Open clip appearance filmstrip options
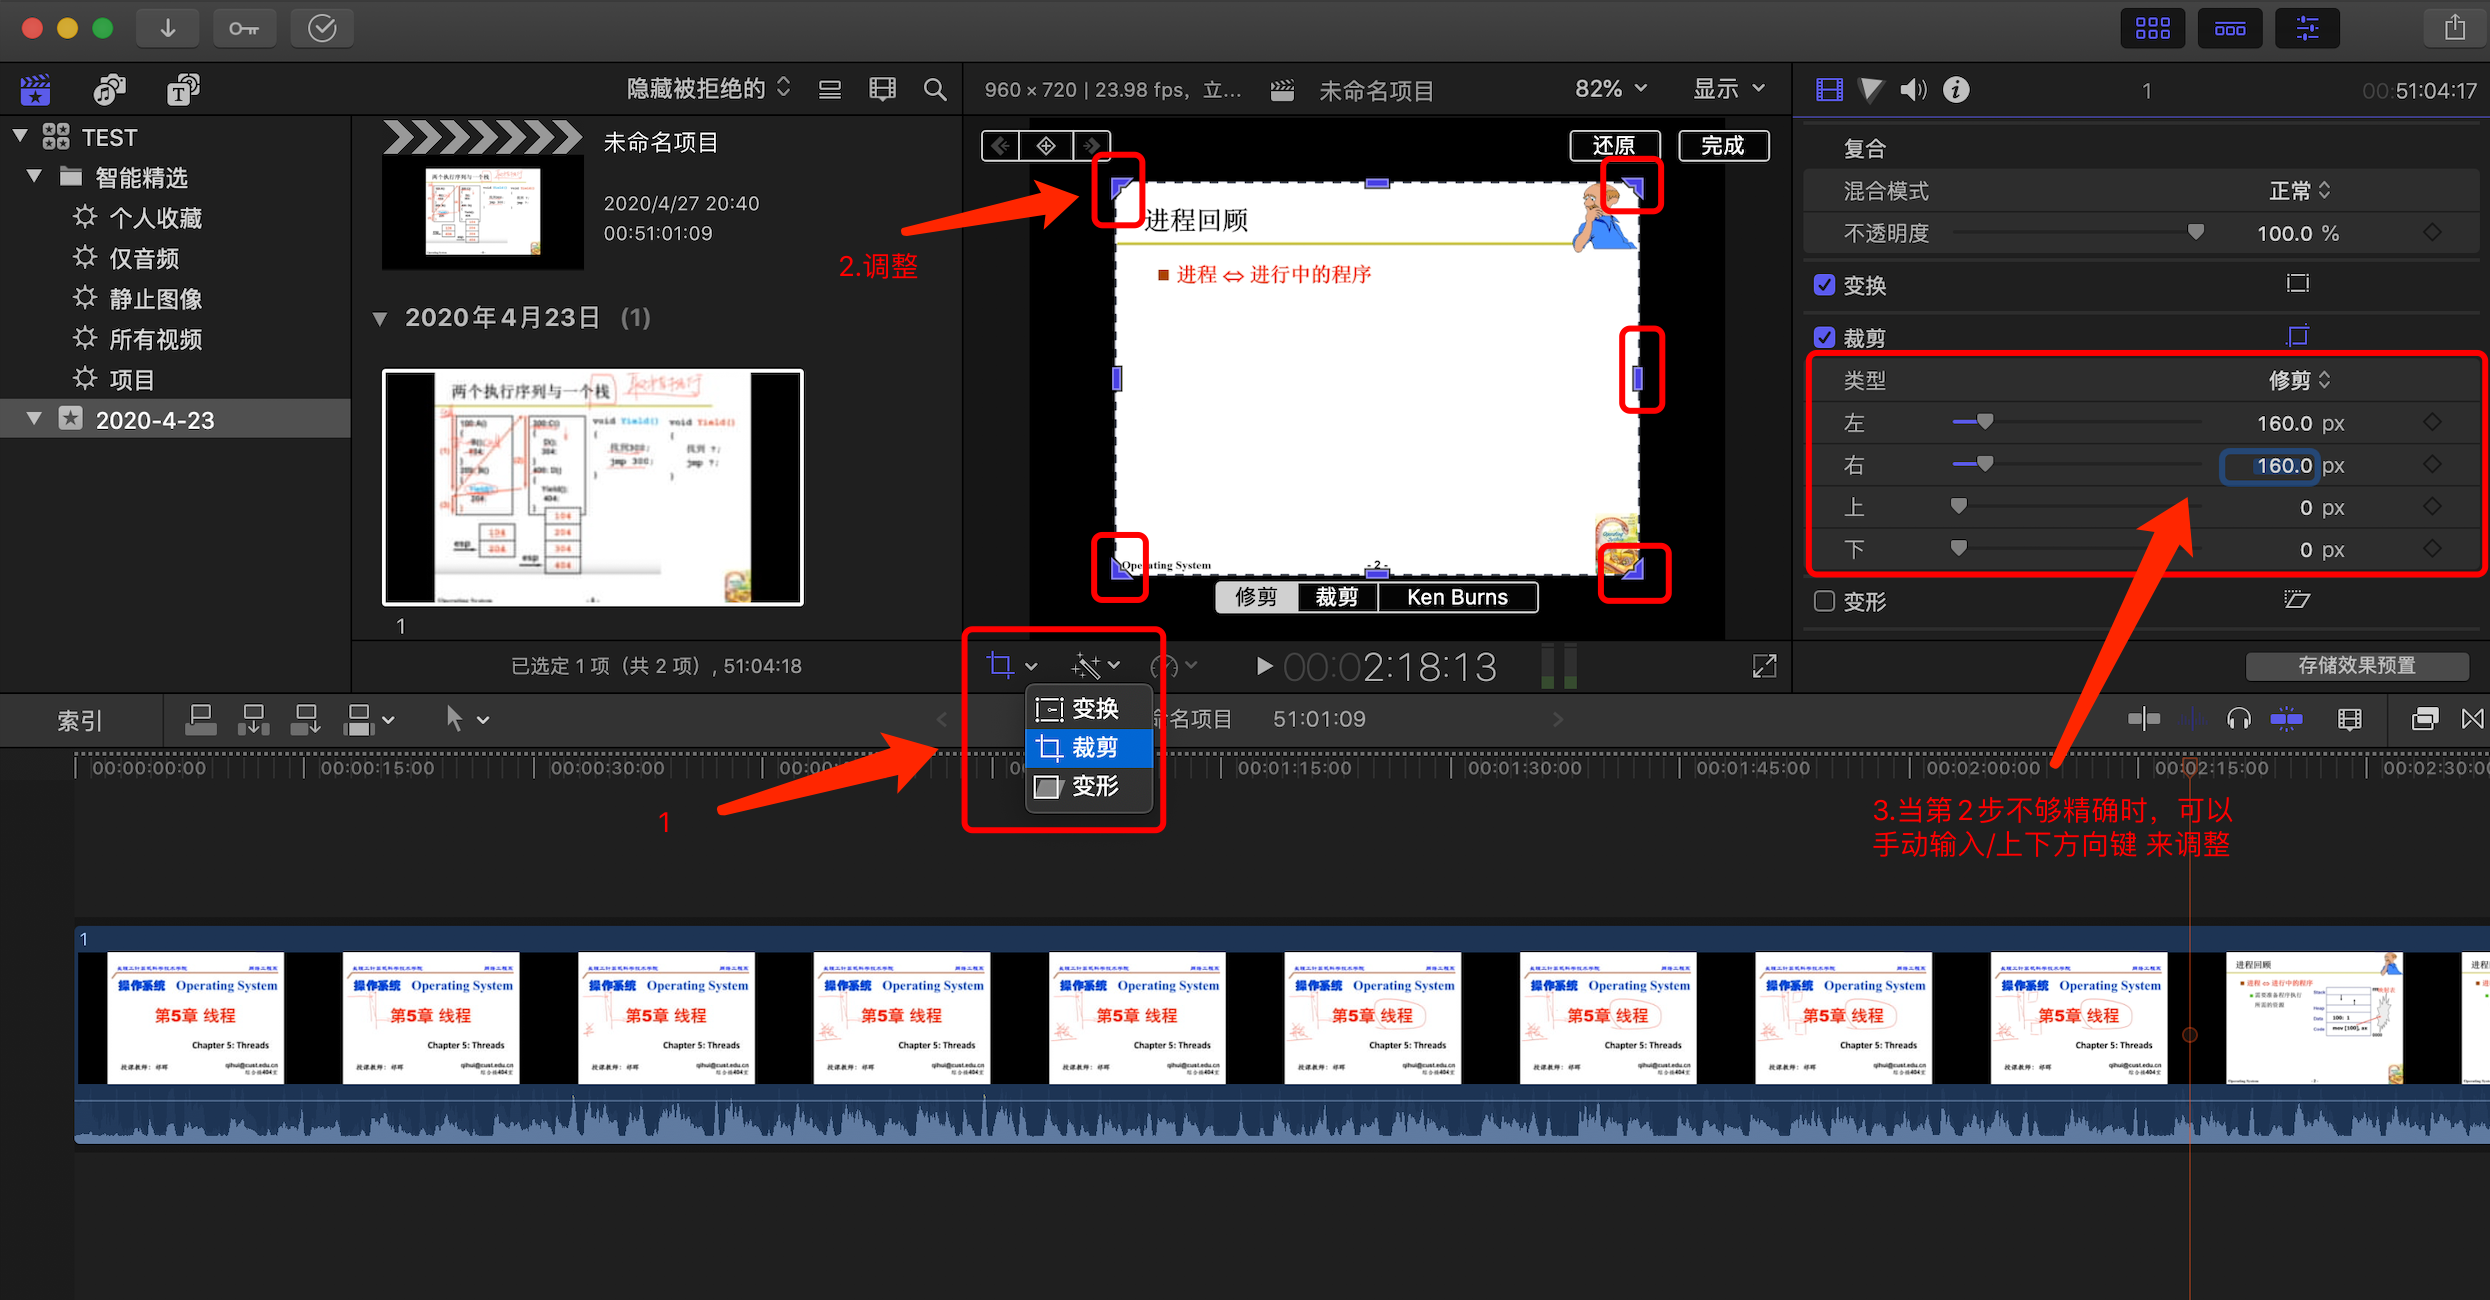Screen dimensions: 2490x1300 point(882,90)
